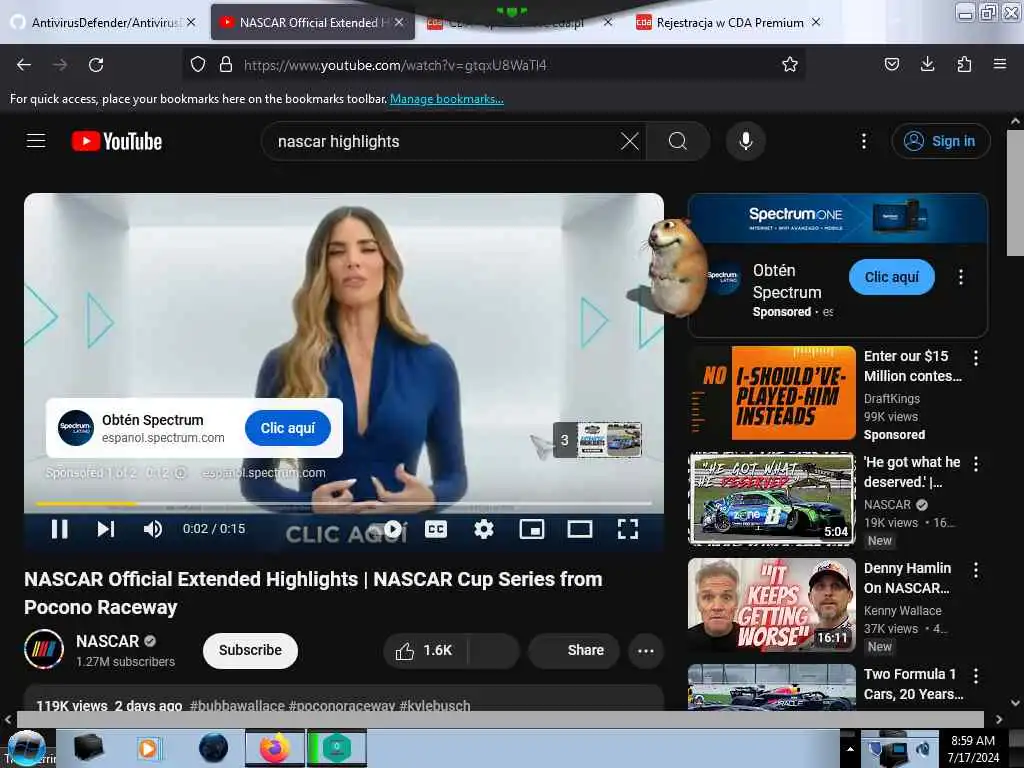Like the video (1.6K)

pyautogui.click(x=424, y=650)
